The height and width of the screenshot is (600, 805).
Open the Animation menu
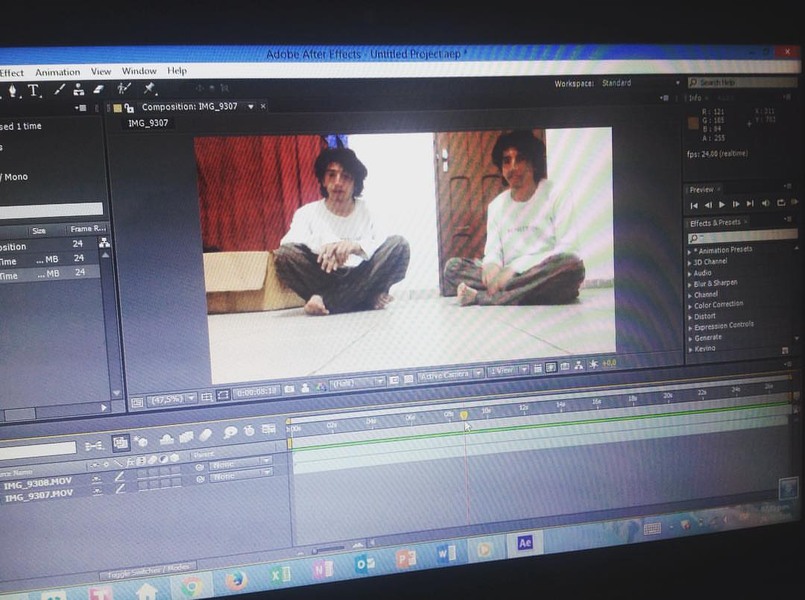[58, 72]
